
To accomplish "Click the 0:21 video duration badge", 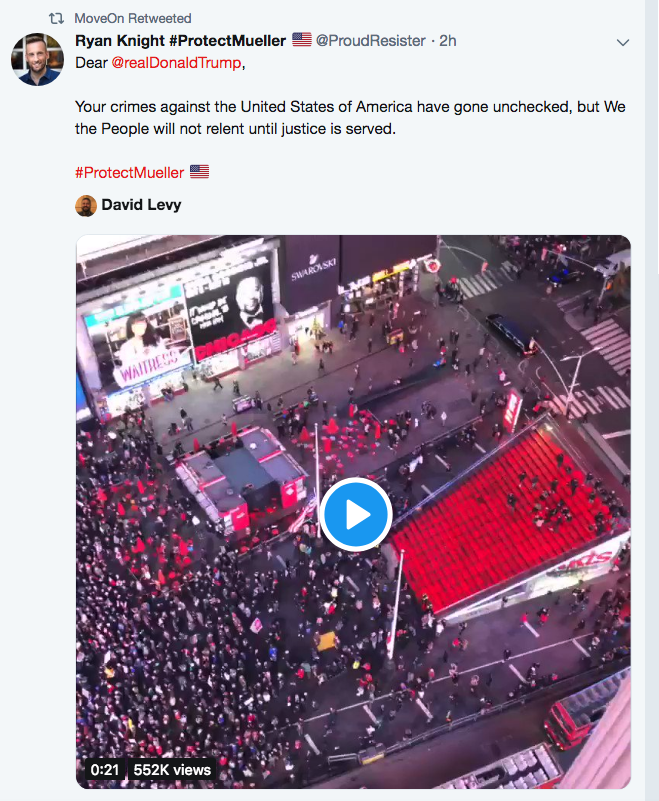I will [105, 769].
